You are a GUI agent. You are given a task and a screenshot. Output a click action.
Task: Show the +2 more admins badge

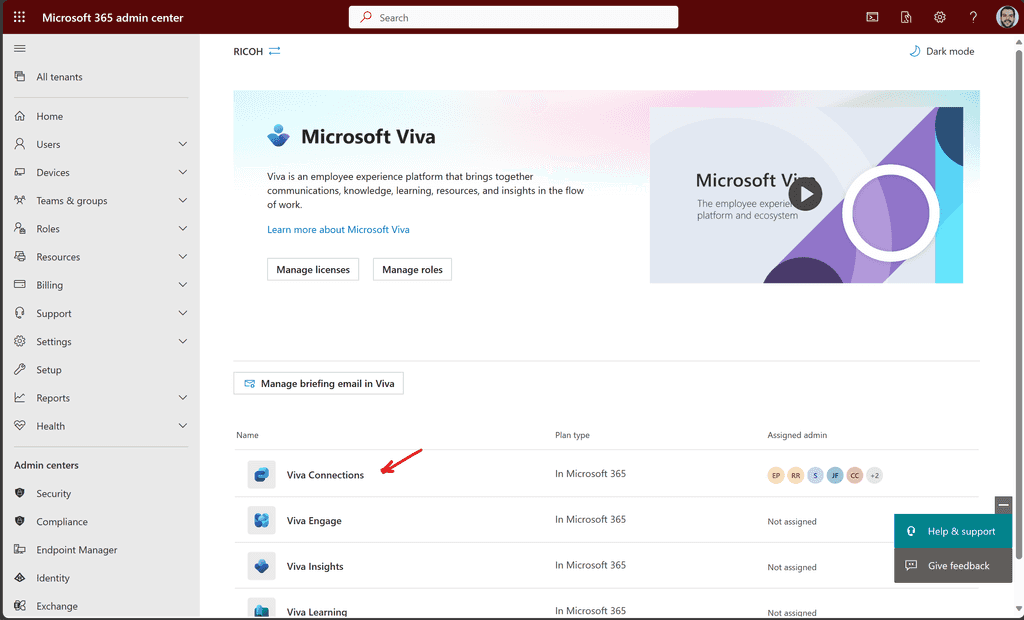coord(874,475)
